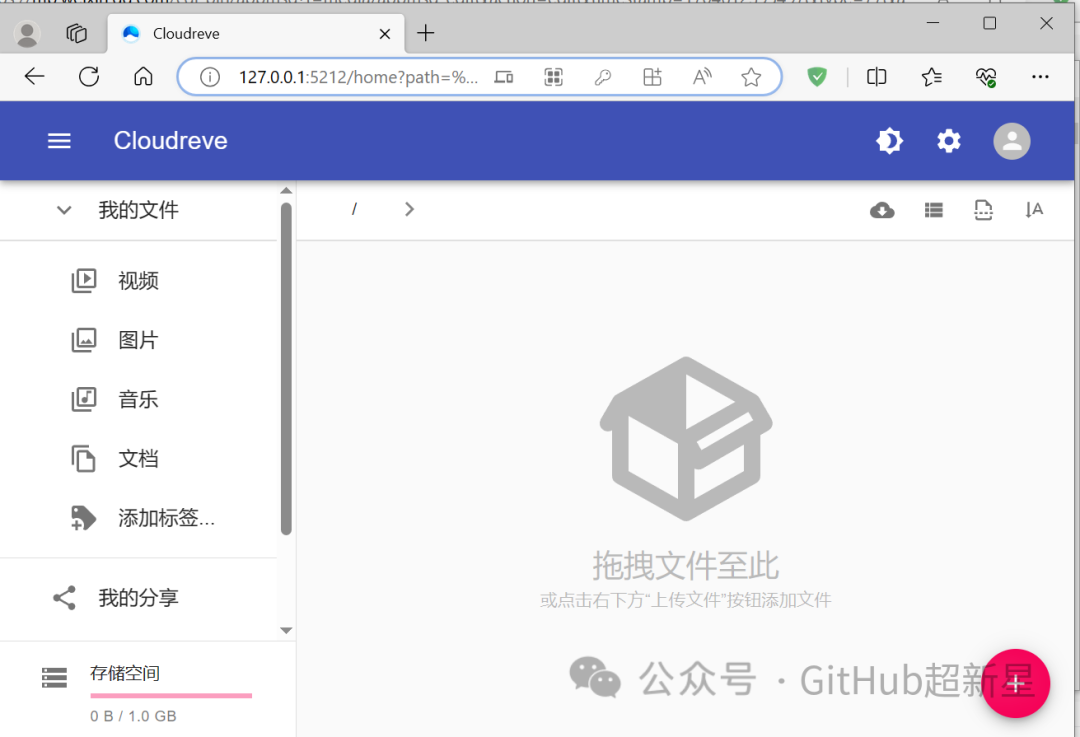Open the sort order menu
Screen dimensions: 1080x737
[1034, 209]
